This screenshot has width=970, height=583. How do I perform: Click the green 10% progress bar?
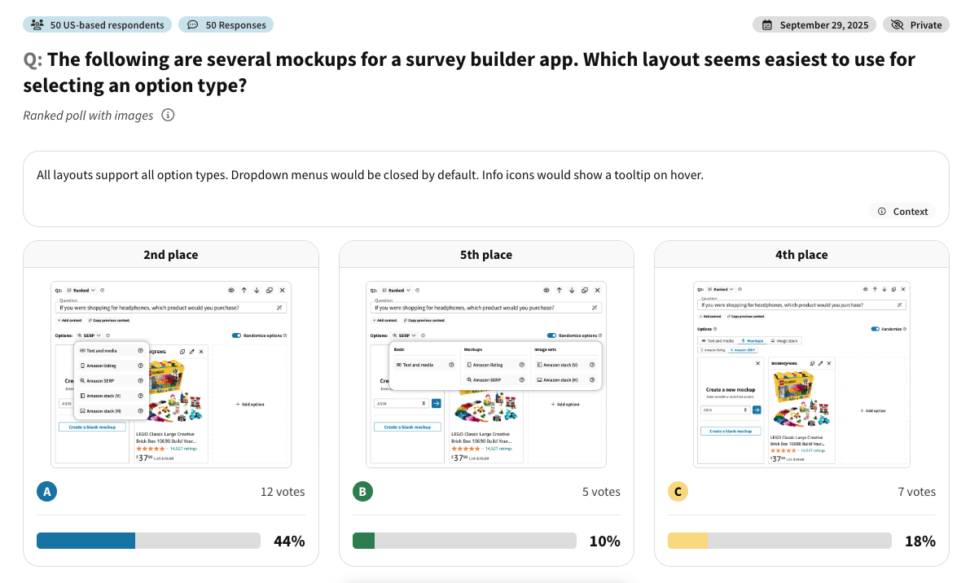(x=464, y=540)
